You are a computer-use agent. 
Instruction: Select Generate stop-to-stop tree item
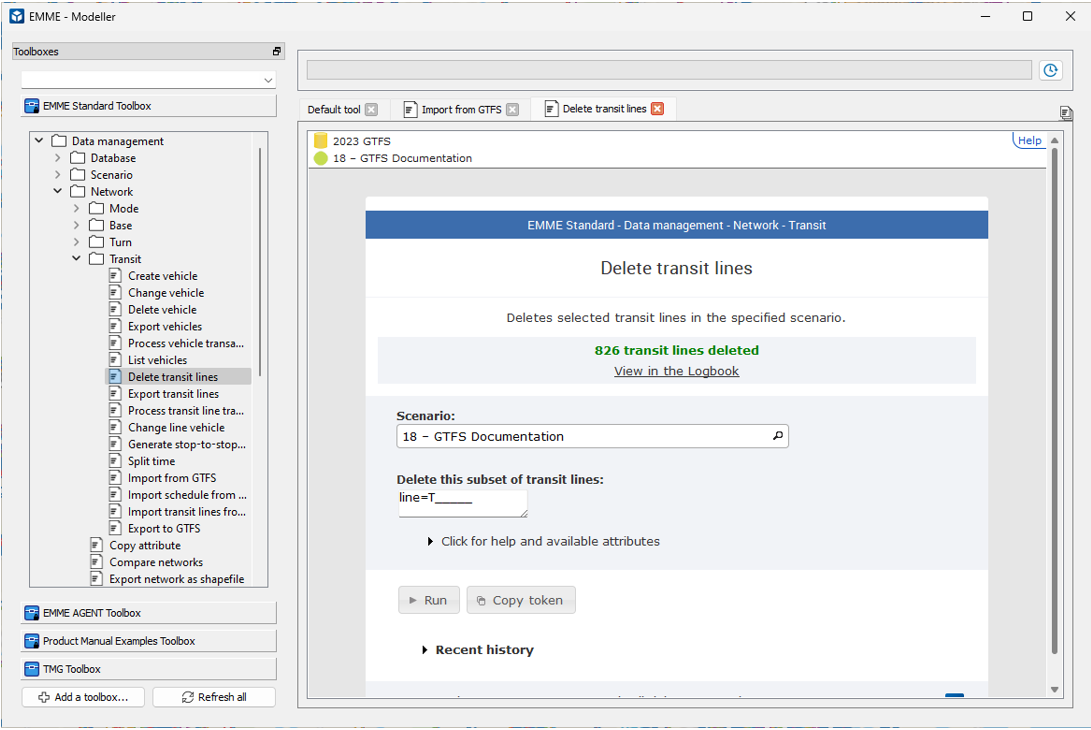[186, 444]
